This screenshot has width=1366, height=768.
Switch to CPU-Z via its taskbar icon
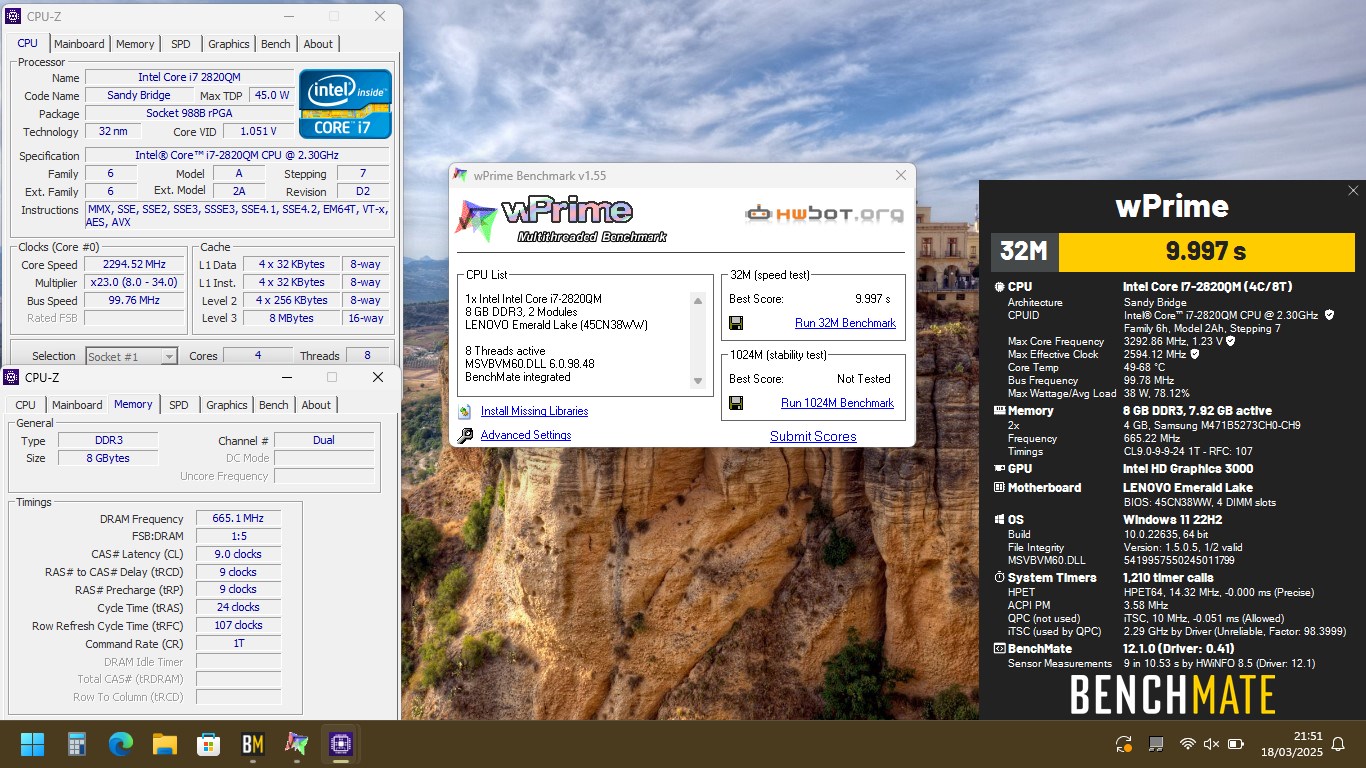341,744
